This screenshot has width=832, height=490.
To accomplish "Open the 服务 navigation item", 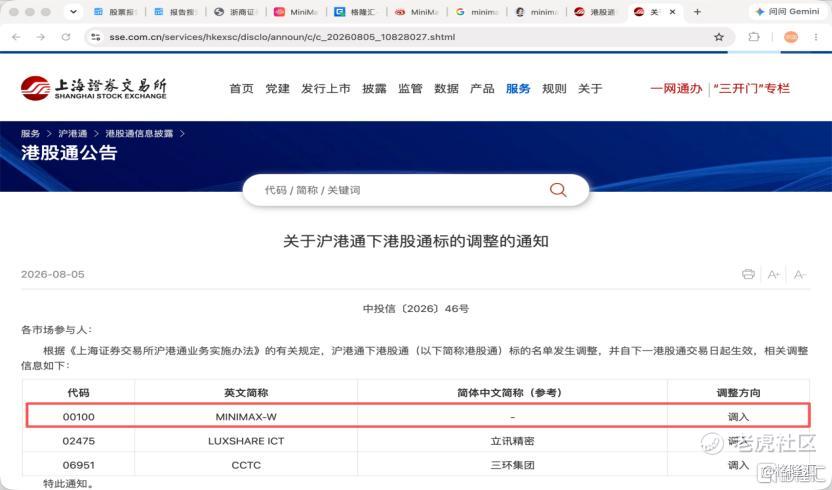I will pos(518,89).
